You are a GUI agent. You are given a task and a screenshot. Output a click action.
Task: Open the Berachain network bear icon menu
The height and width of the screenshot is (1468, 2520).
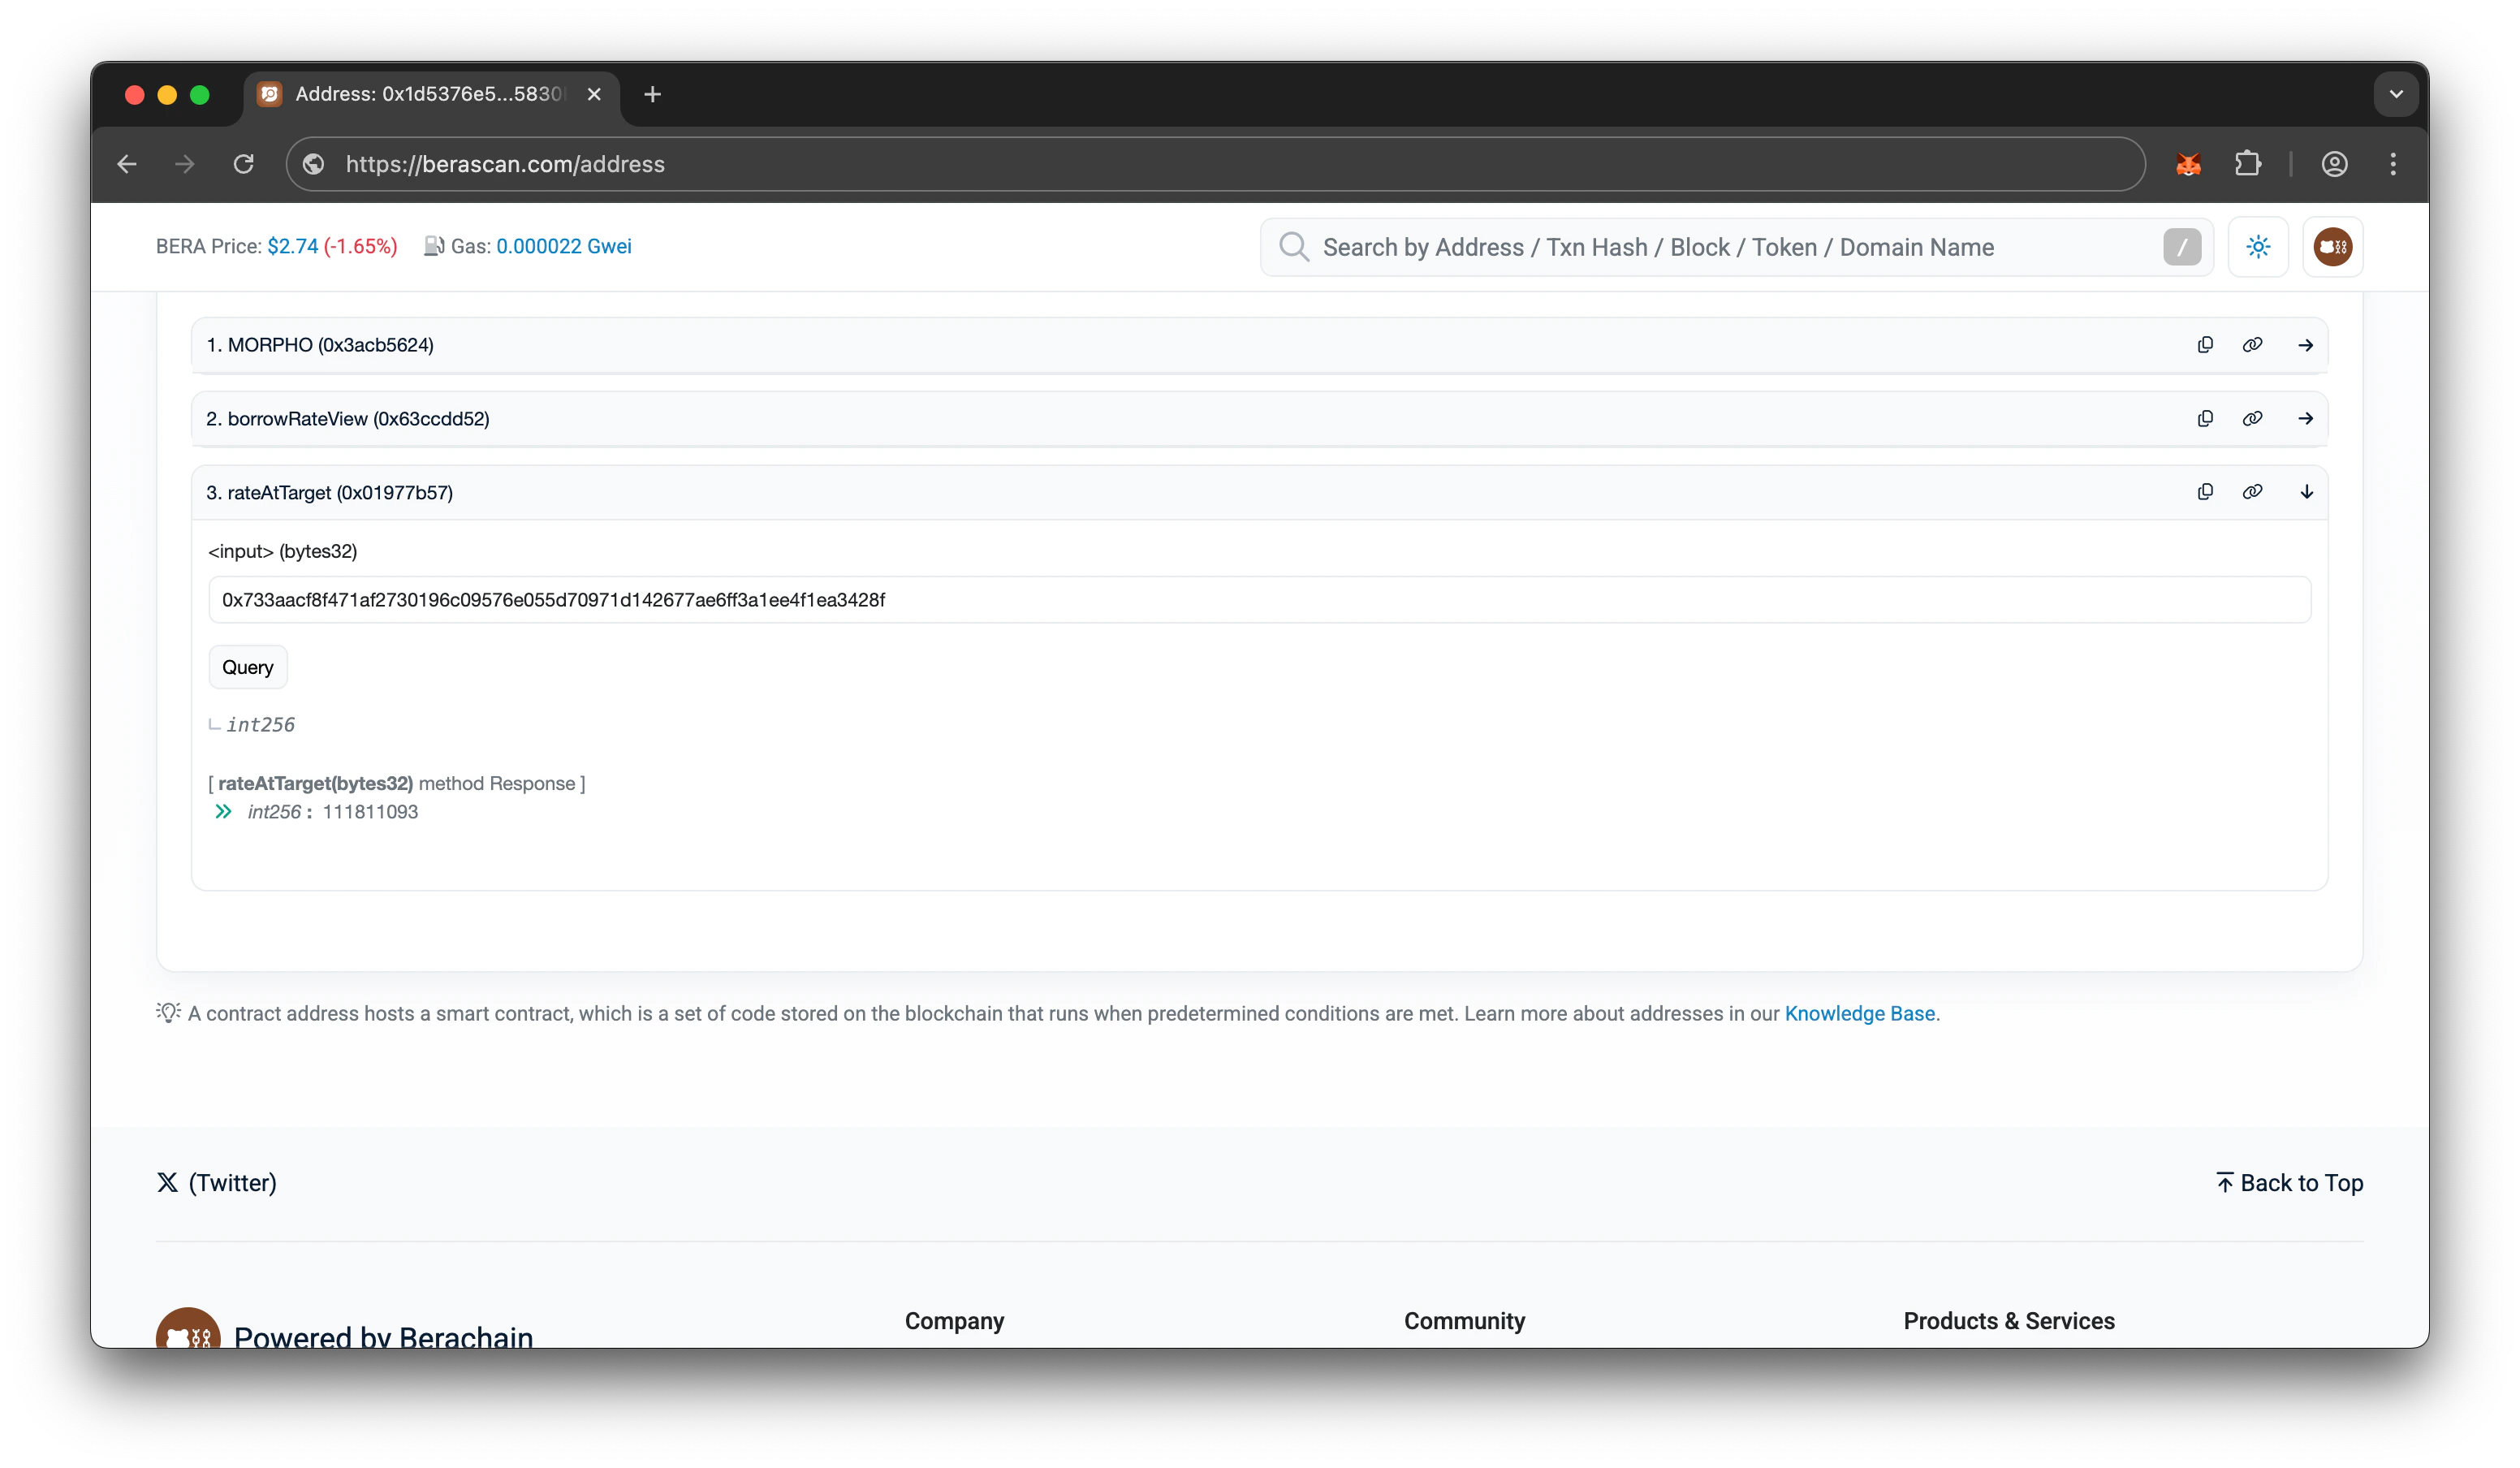tap(2333, 247)
